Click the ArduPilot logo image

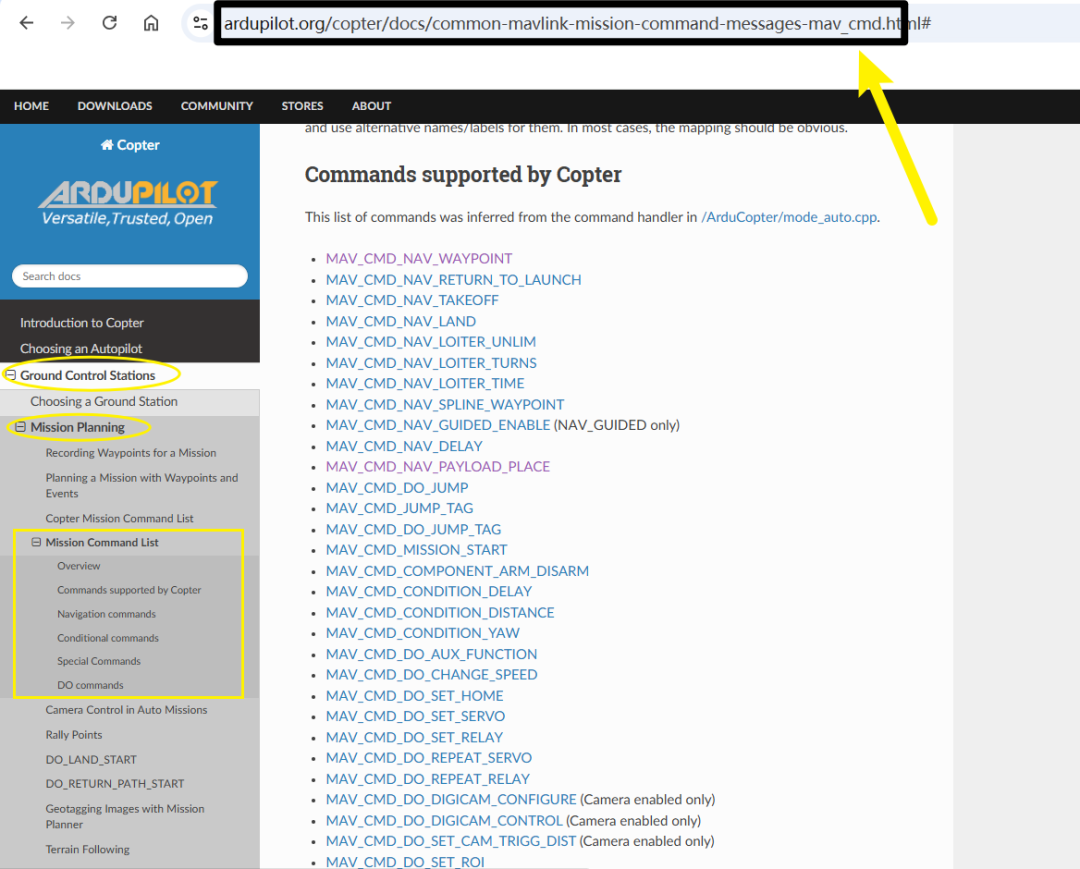click(x=128, y=202)
